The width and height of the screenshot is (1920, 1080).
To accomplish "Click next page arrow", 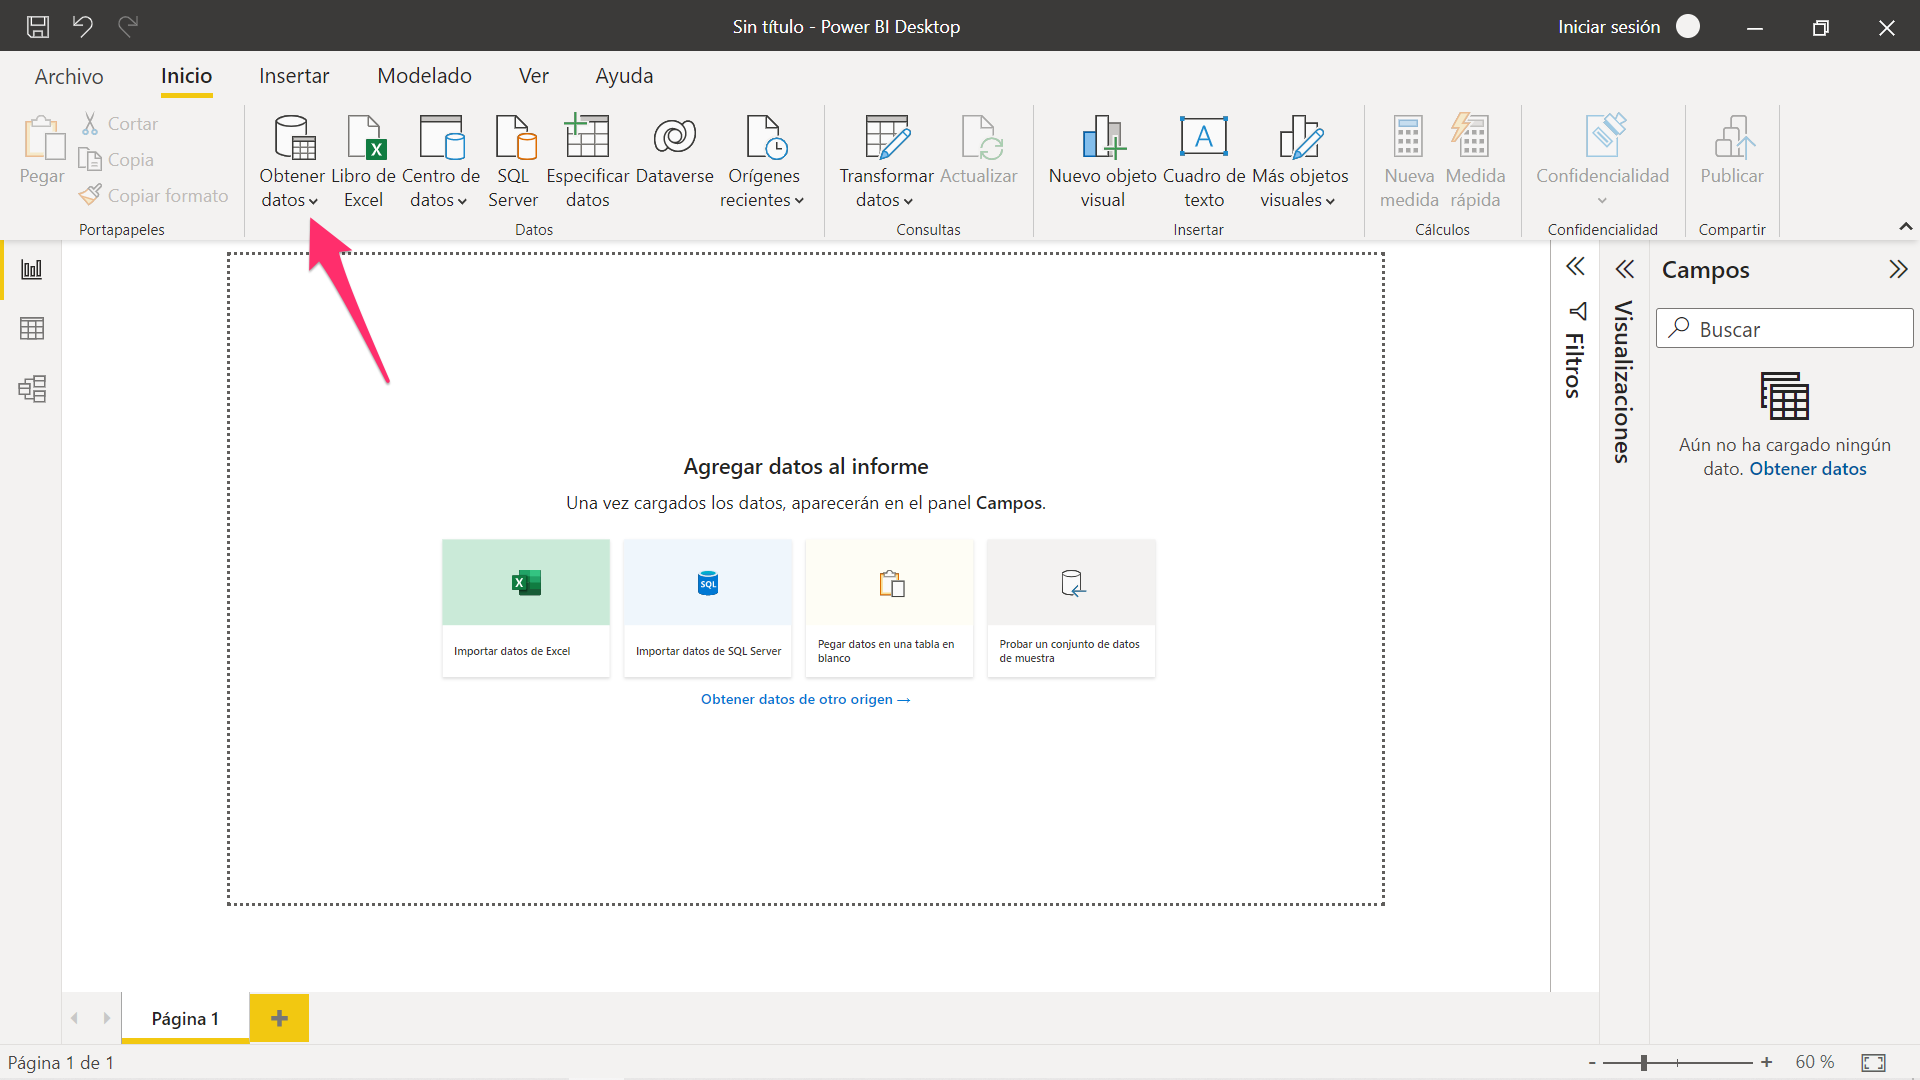I will click(x=106, y=1018).
